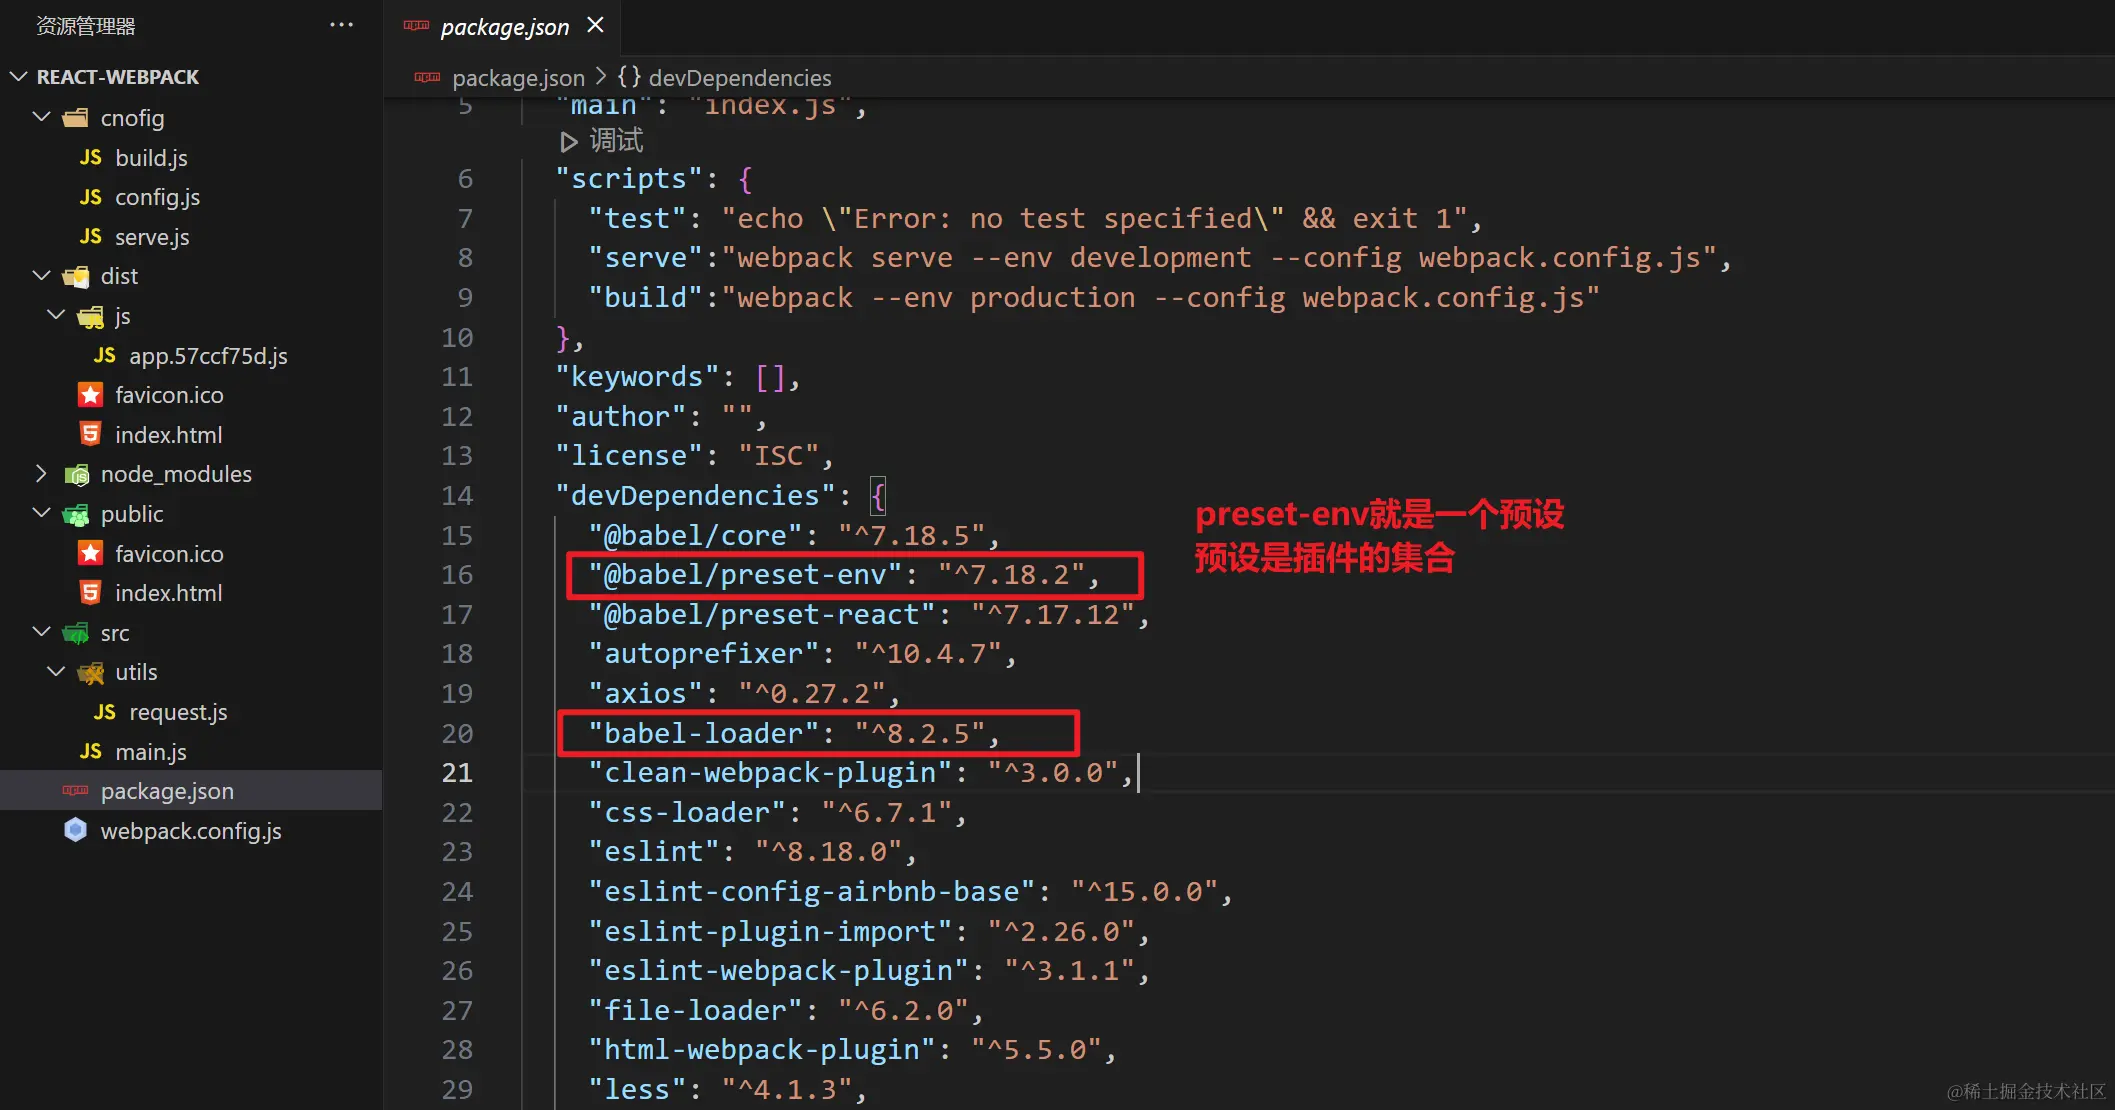2115x1110 pixels.
Task: Click the 调试 debug CodeLens link
Action: 616,141
